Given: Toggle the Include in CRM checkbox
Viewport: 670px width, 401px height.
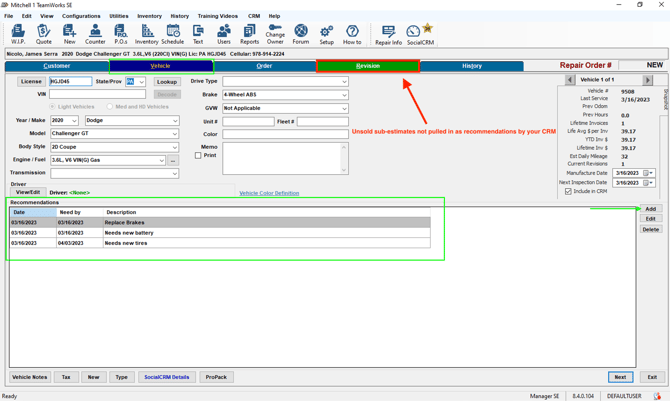Looking at the screenshot, I should pos(568,192).
